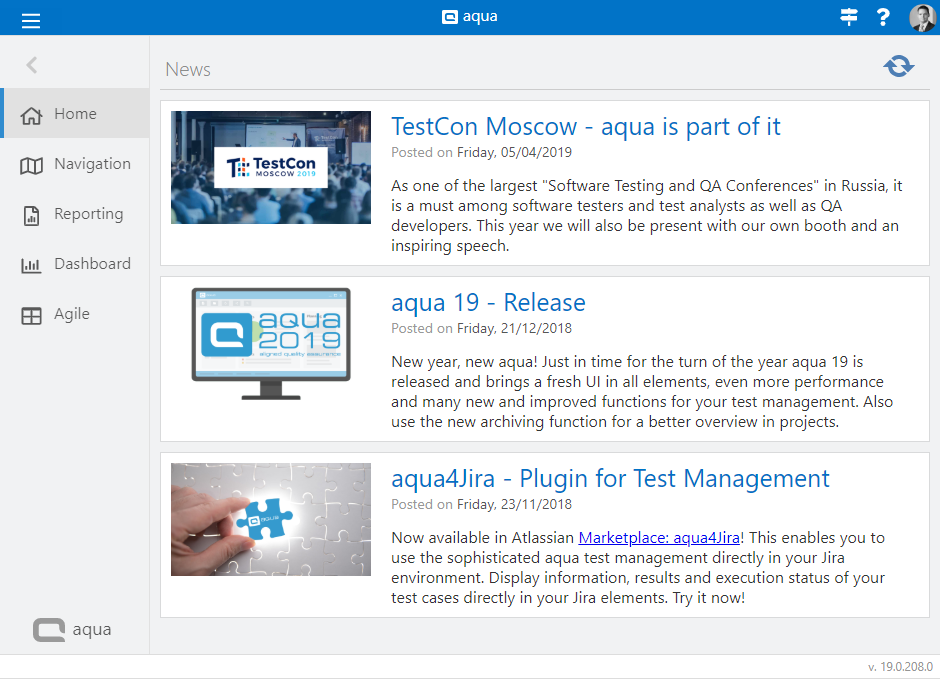Image resolution: width=940 pixels, height=679 pixels.
Task: Open aqua4Jira Plugin for Test Management headline
Action: [x=610, y=479]
